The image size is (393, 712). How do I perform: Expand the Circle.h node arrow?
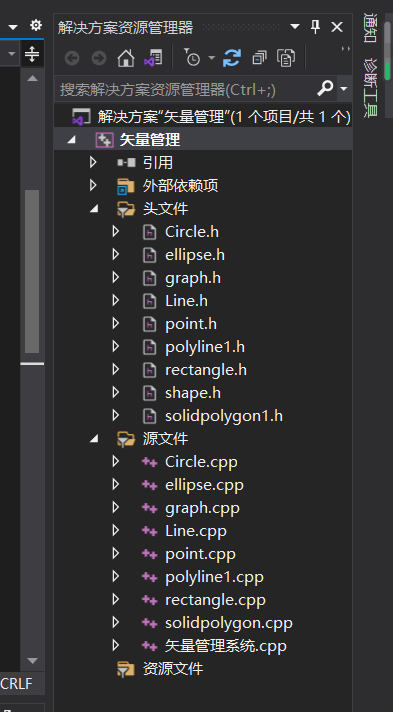[115, 232]
